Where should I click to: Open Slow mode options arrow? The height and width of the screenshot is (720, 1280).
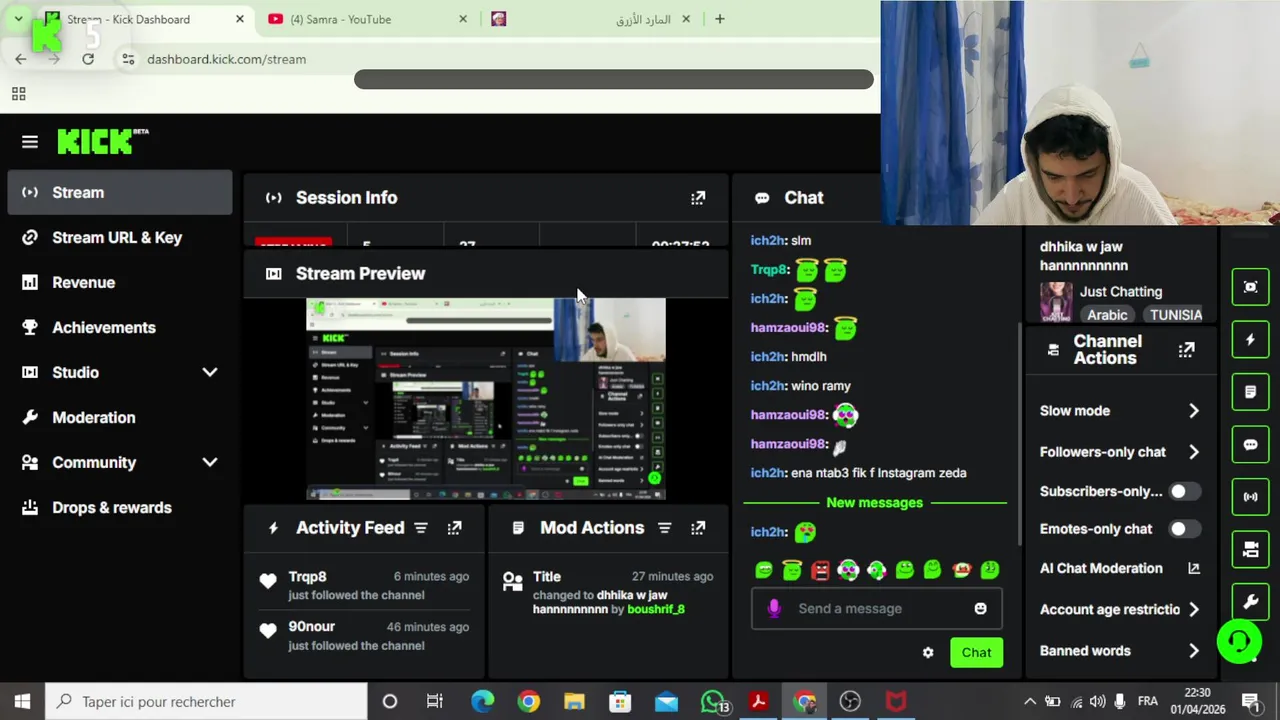pyautogui.click(x=1193, y=411)
